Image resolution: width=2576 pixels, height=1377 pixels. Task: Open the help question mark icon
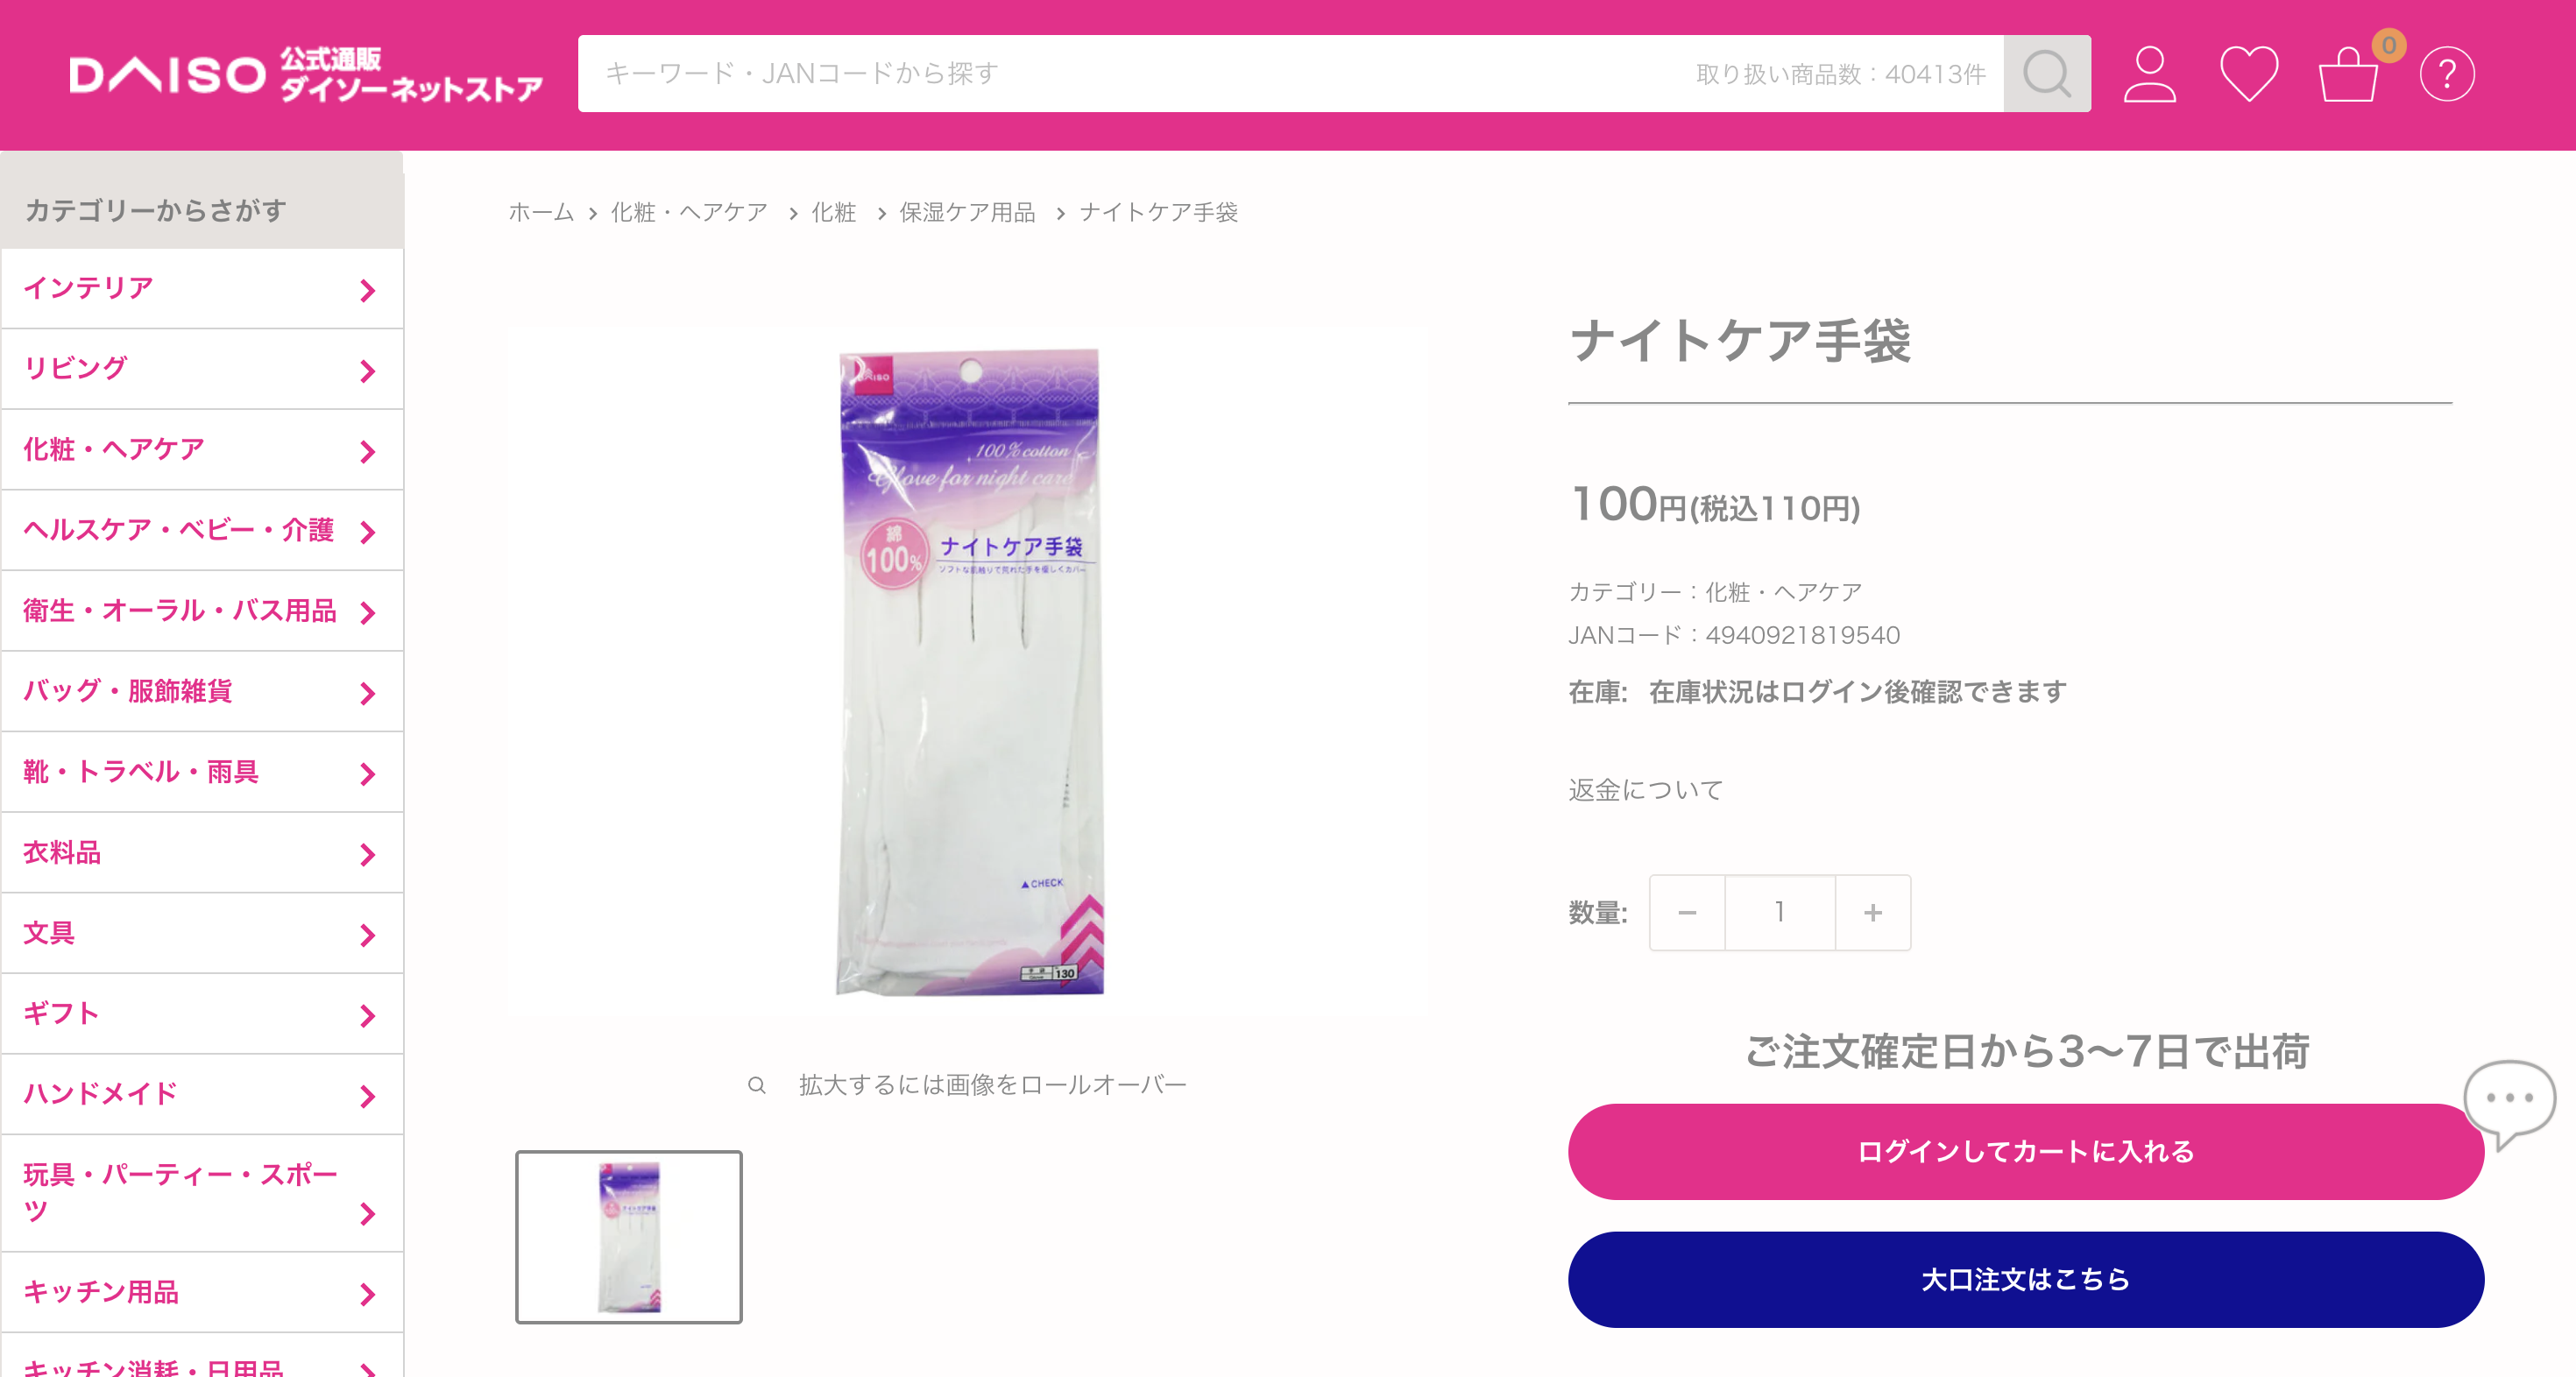click(x=2447, y=74)
